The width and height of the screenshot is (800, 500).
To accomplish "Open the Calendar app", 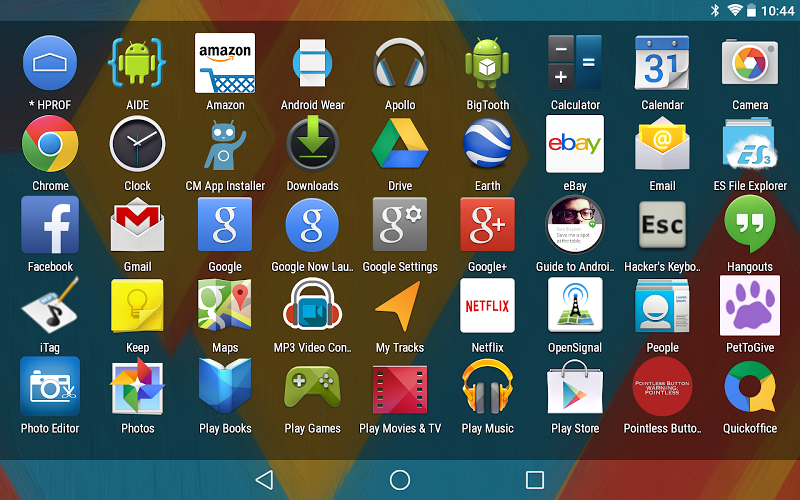I will point(662,63).
